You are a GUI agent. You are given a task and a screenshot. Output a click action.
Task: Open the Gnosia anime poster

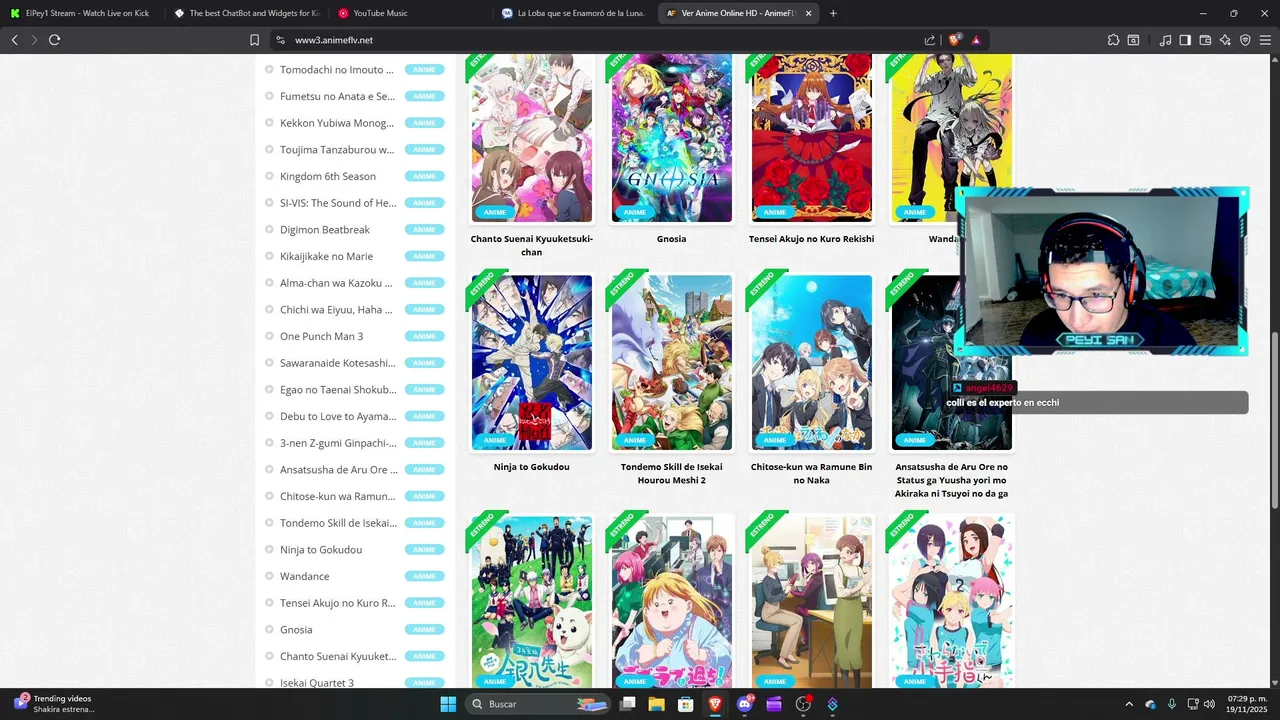click(672, 138)
